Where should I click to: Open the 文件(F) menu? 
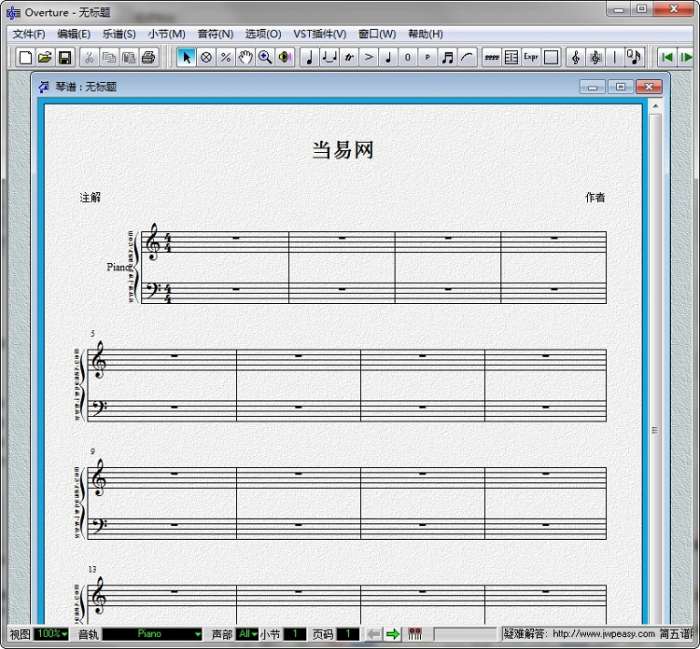pyautogui.click(x=29, y=34)
